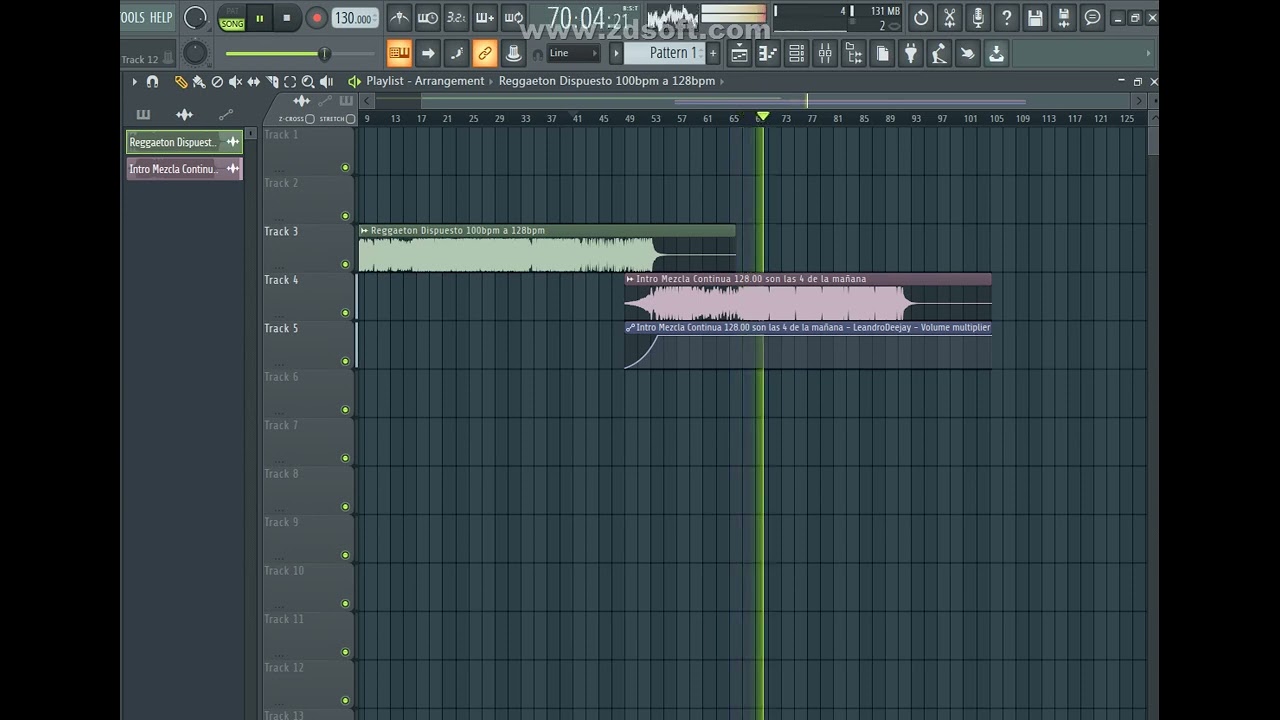This screenshot has width=1280, height=720.
Task: Toggle the link icon in toolbar
Action: click(485, 53)
